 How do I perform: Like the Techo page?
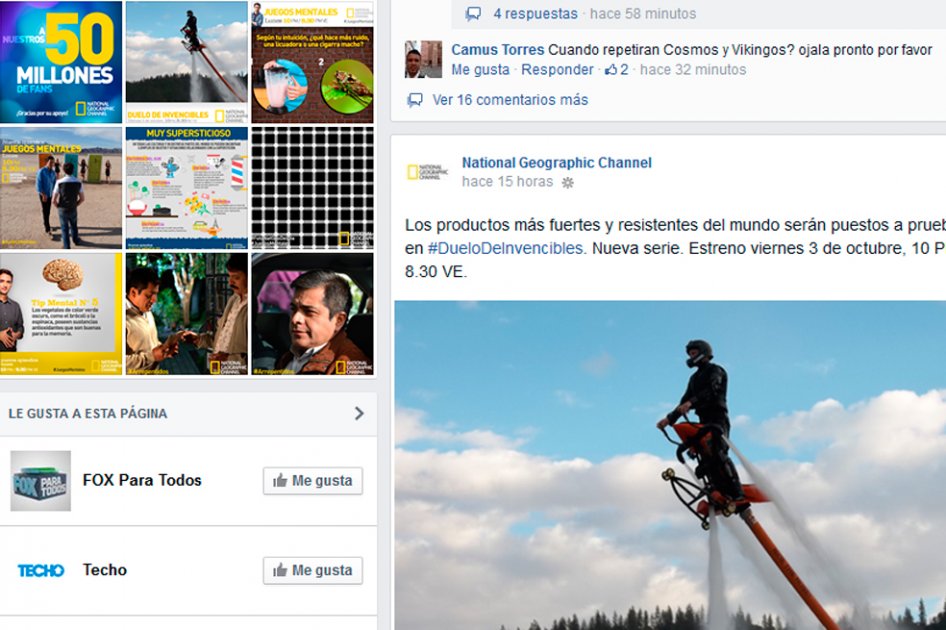313,570
